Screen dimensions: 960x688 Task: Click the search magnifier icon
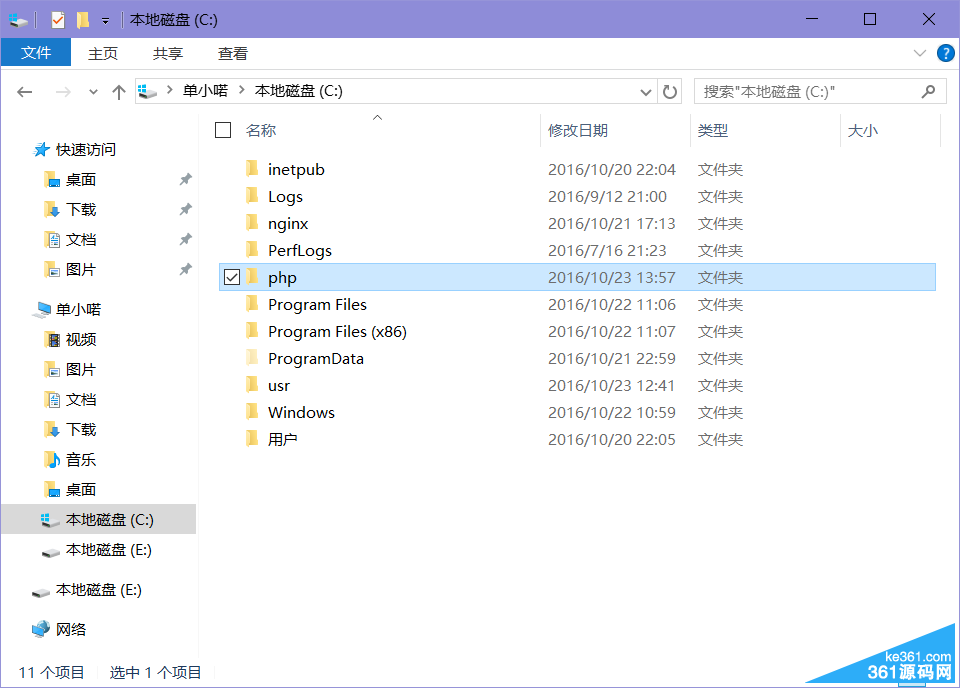928,92
